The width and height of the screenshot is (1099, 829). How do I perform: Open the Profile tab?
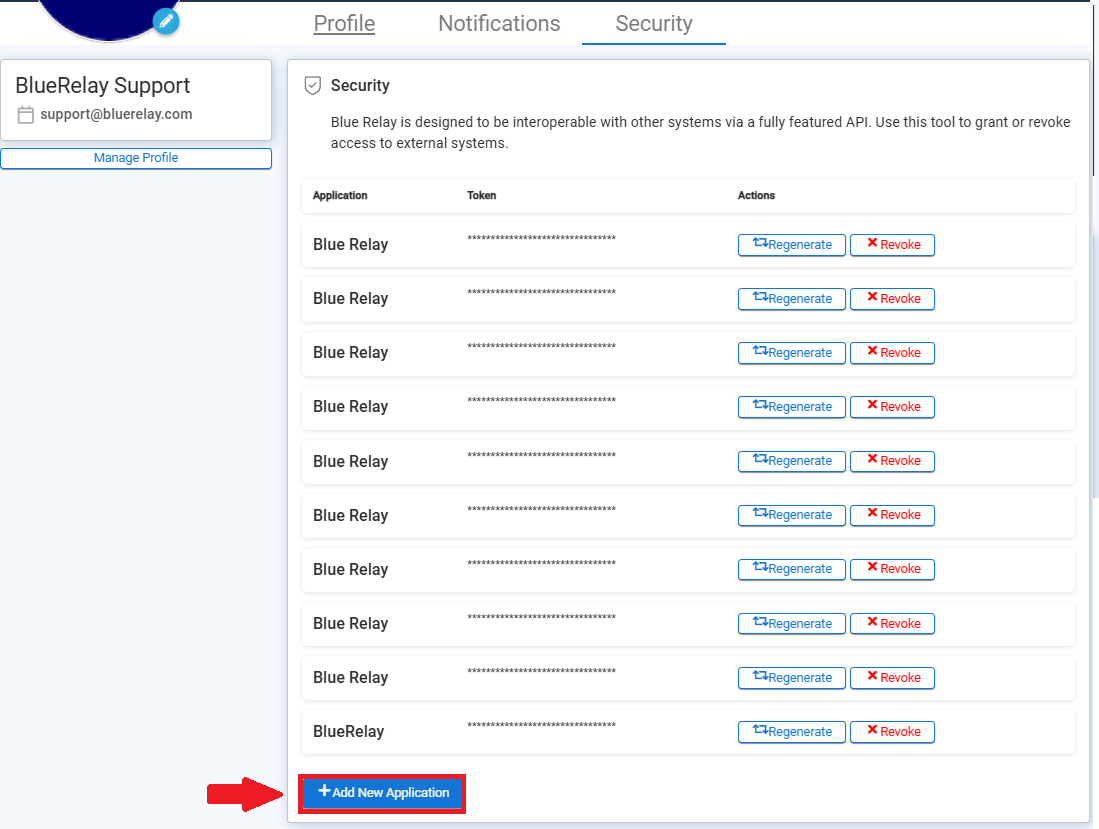tap(344, 23)
